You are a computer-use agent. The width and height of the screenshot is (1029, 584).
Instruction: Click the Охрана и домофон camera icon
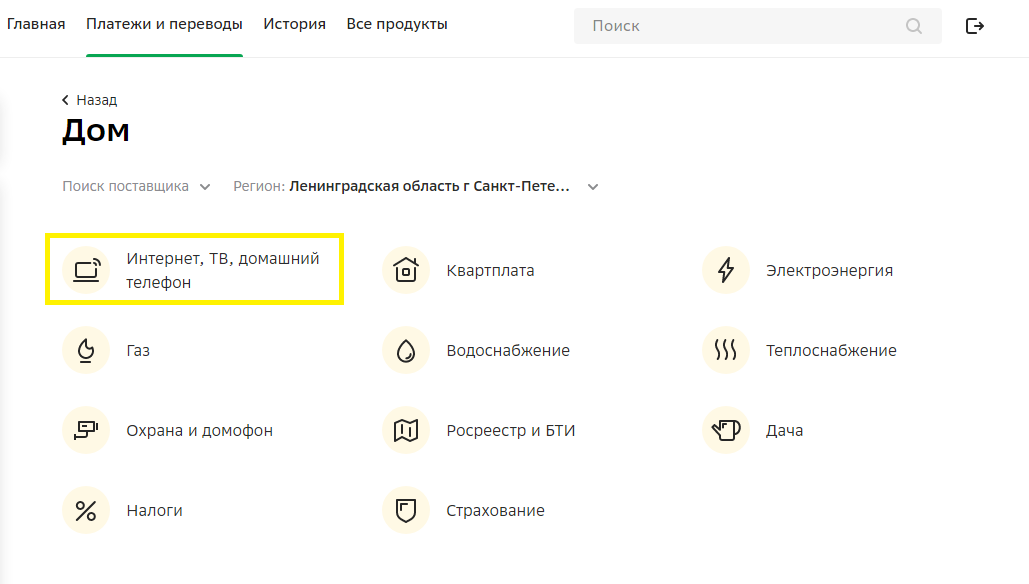(86, 430)
